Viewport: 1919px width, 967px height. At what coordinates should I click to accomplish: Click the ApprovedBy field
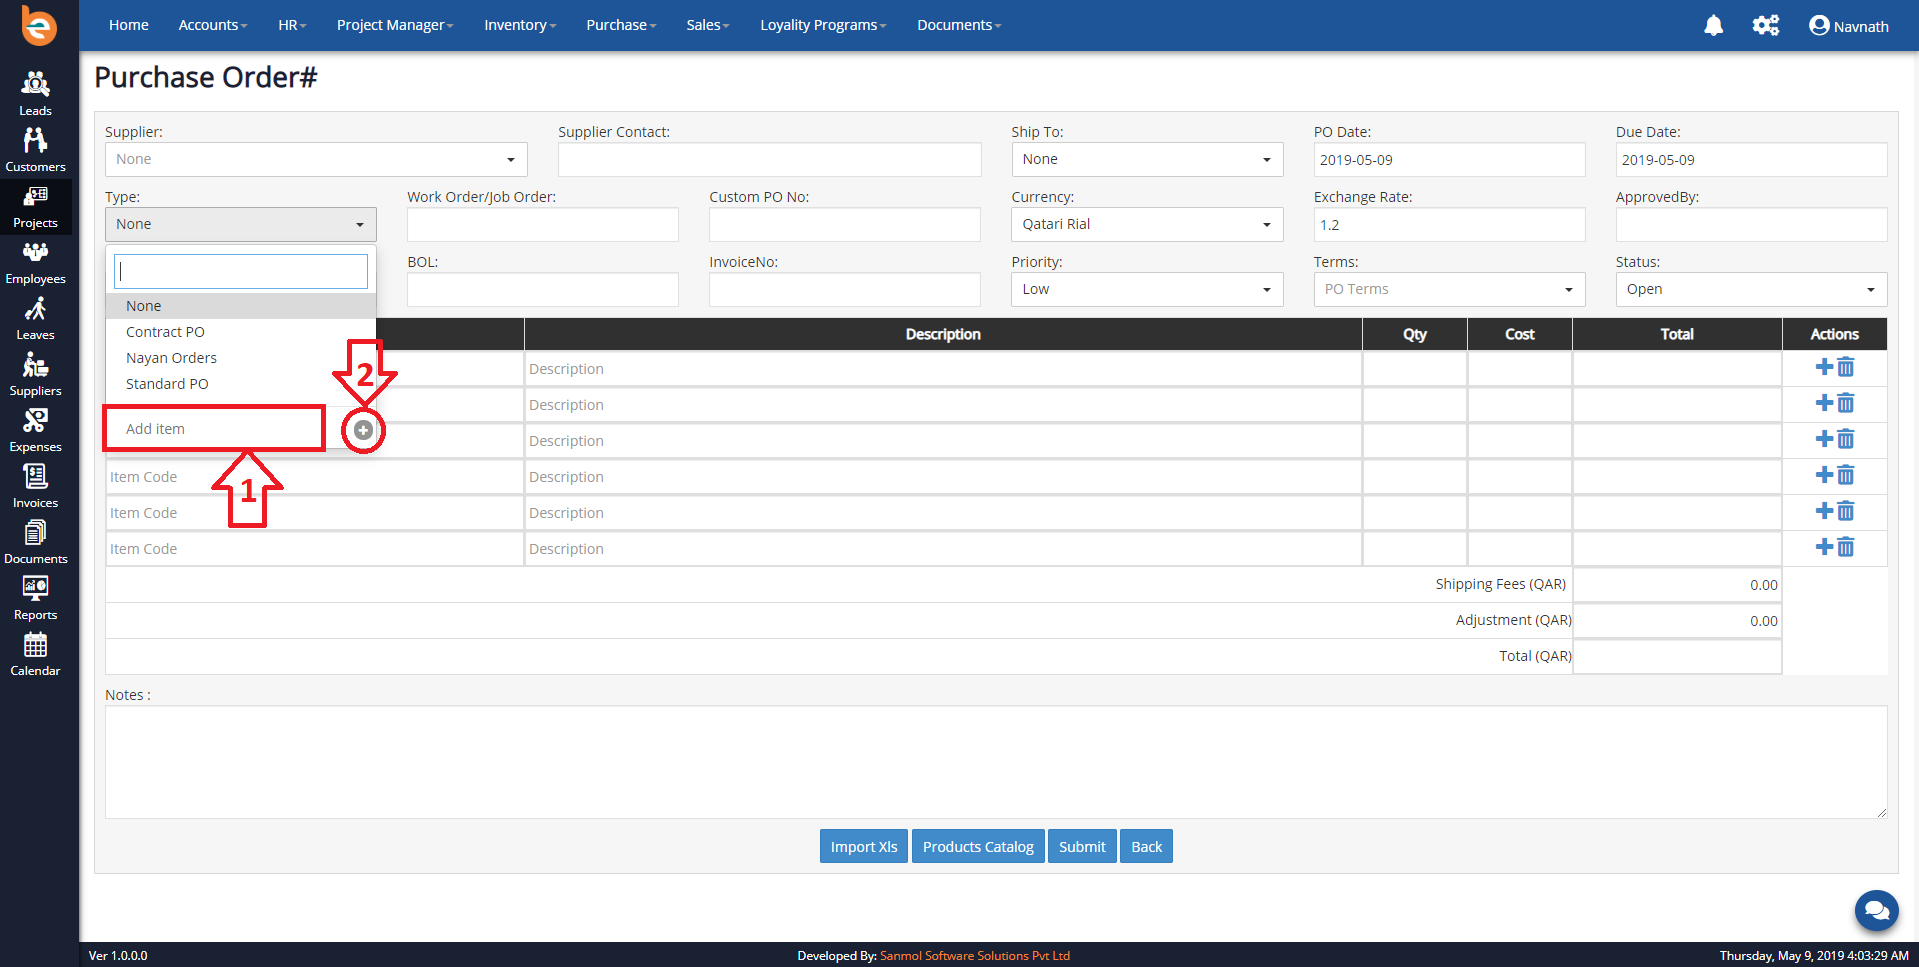tap(1751, 225)
